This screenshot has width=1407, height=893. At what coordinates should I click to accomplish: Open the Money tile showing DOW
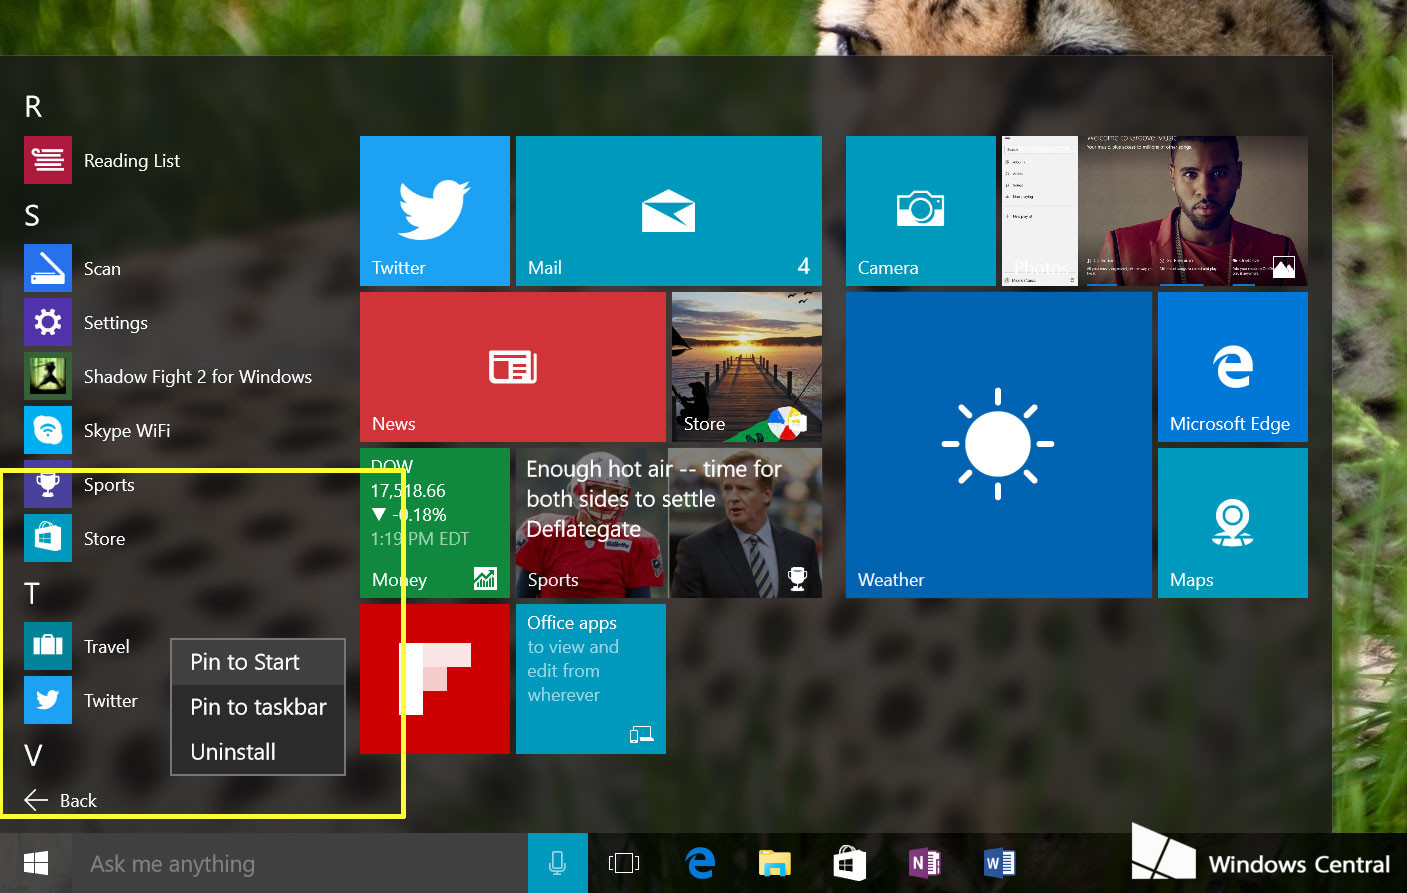pos(435,523)
